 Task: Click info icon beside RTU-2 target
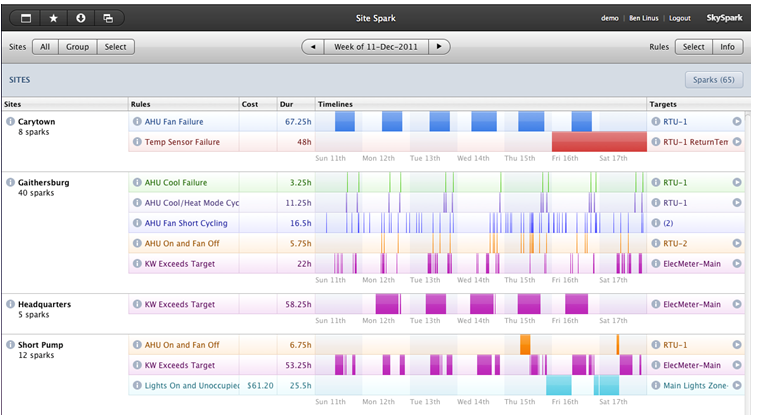point(656,243)
